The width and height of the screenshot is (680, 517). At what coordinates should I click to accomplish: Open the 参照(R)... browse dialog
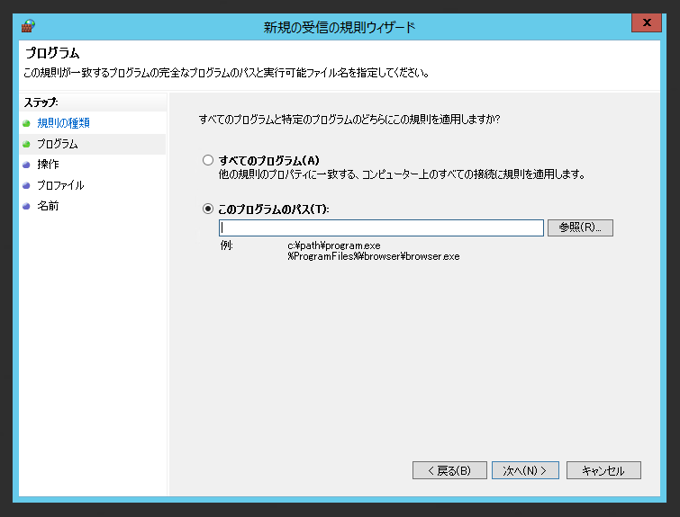pyautogui.click(x=580, y=227)
